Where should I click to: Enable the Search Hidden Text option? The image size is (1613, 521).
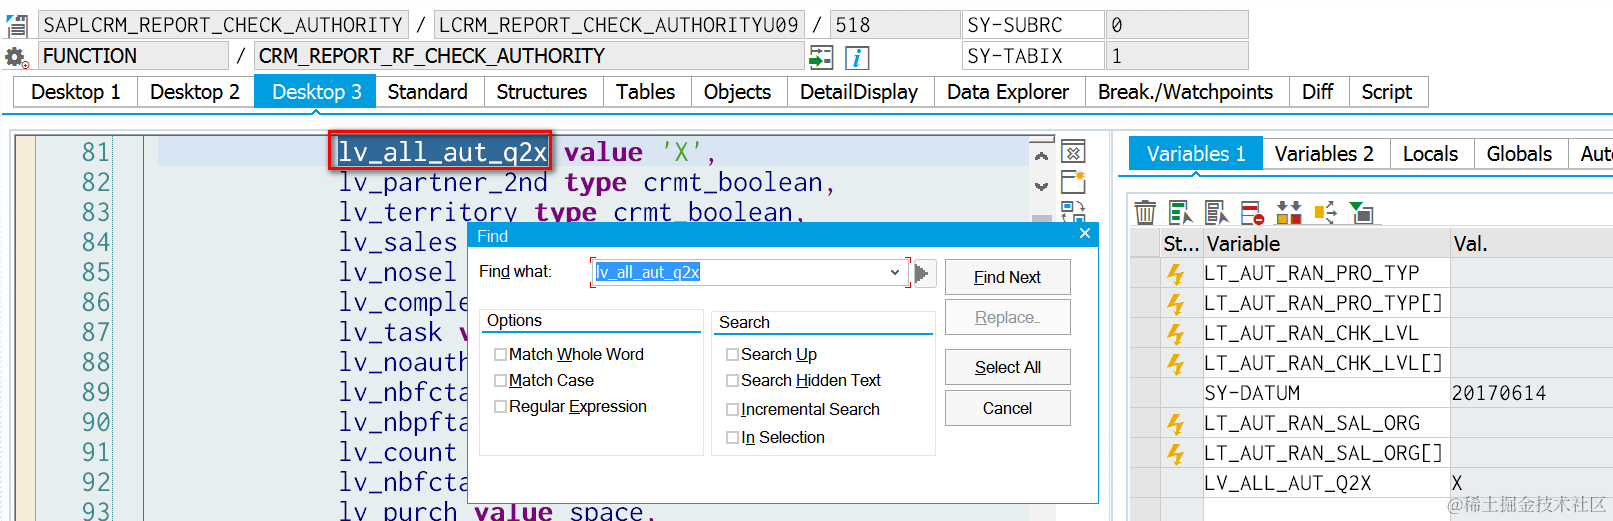point(732,380)
